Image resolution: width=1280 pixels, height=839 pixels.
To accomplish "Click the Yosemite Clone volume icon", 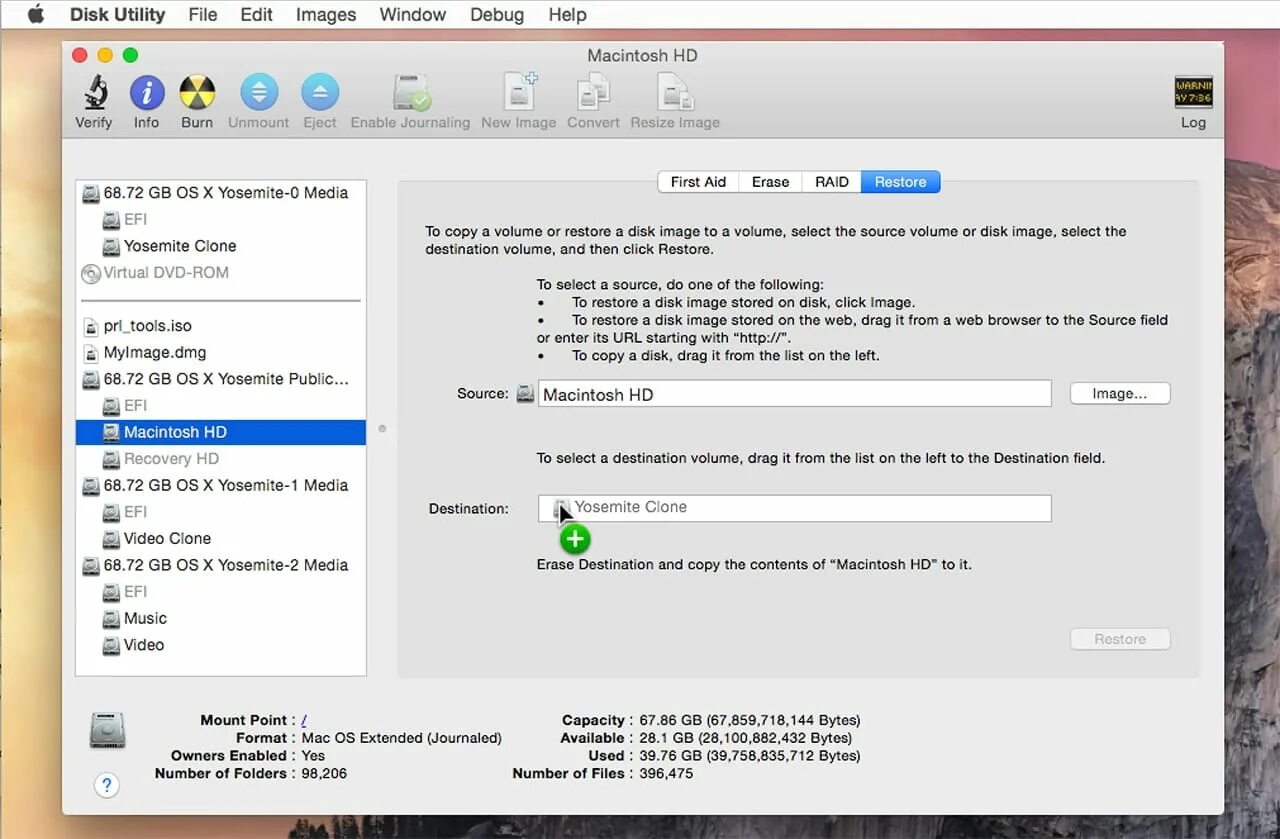I will [x=111, y=246].
